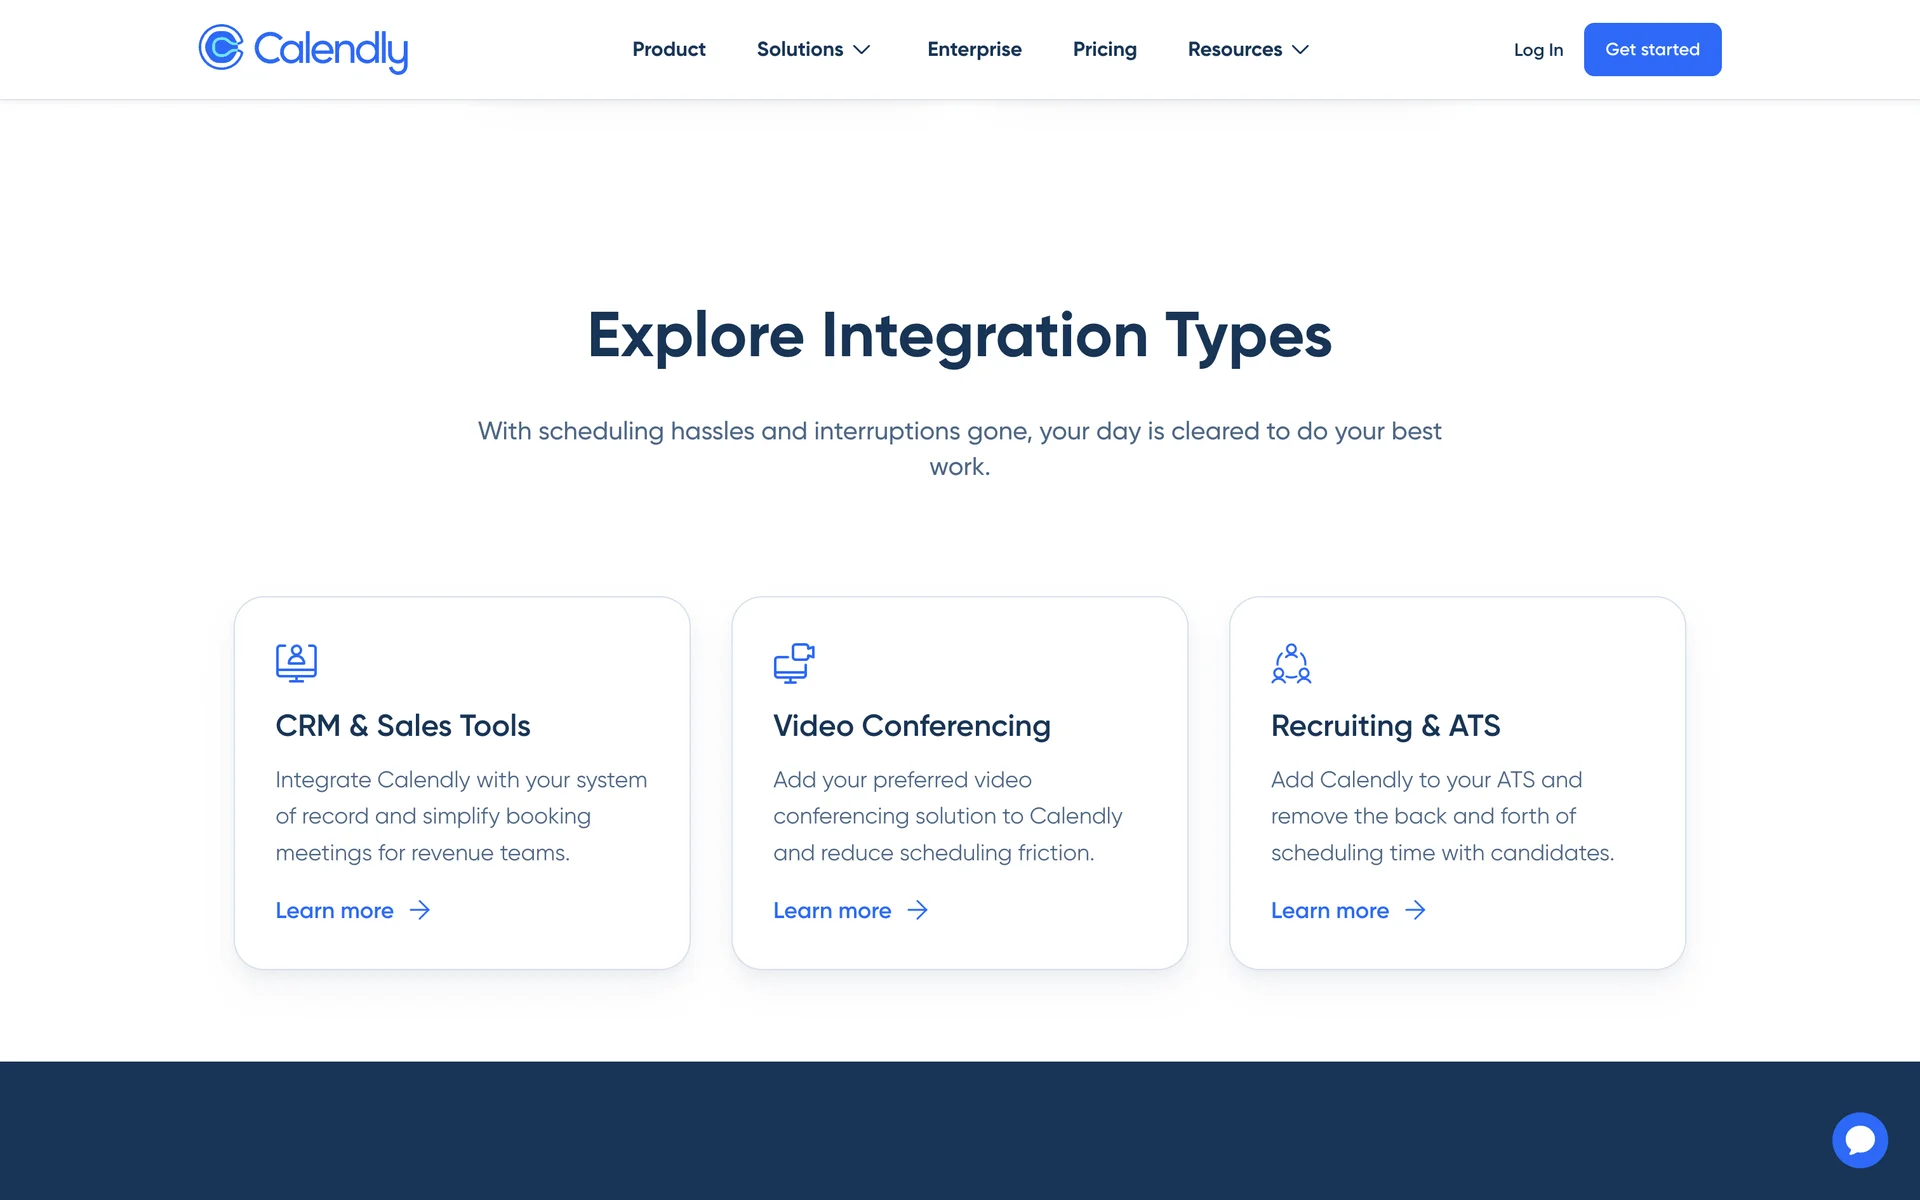Click the CRM & Sales Tools monitor icon
The height and width of the screenshot is (1200, 1920).
pyautogui.click(x=296, y=662)
